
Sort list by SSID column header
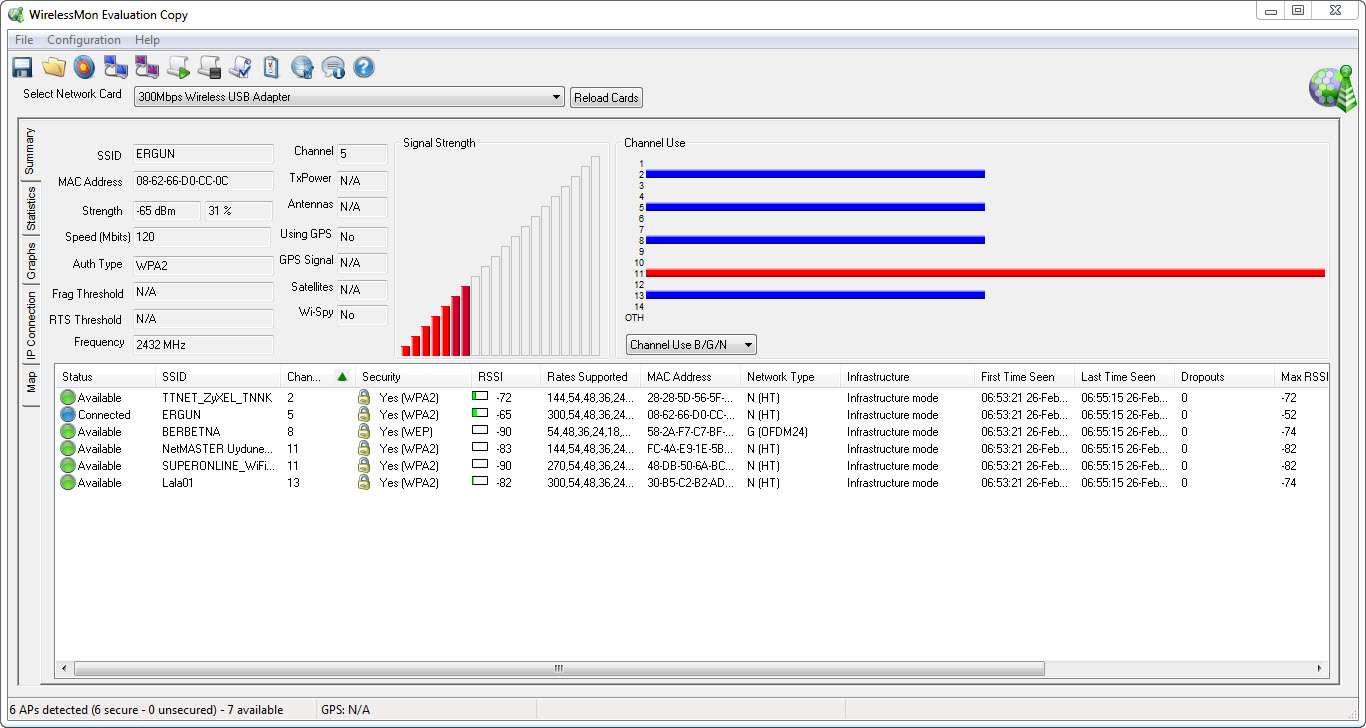[217, 377]
